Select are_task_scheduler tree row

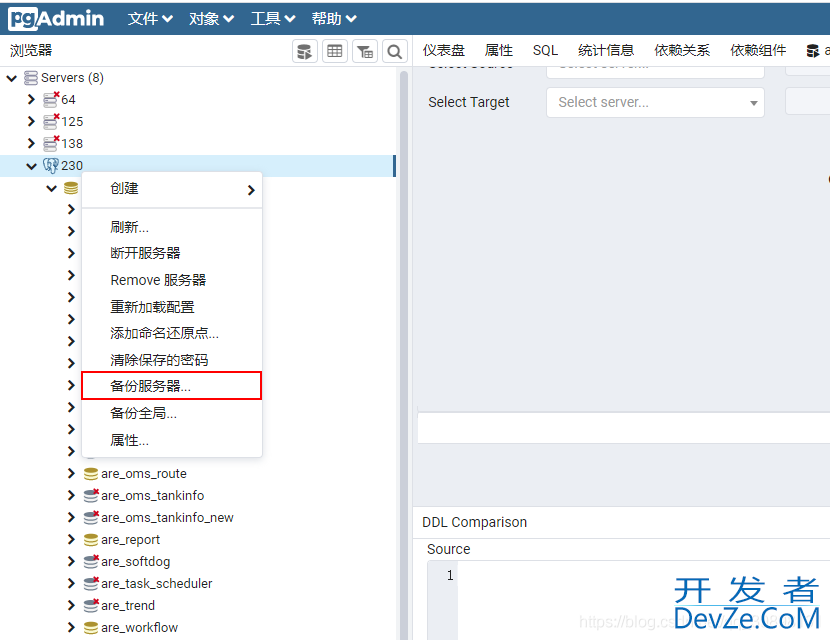(x=199, y=583)
